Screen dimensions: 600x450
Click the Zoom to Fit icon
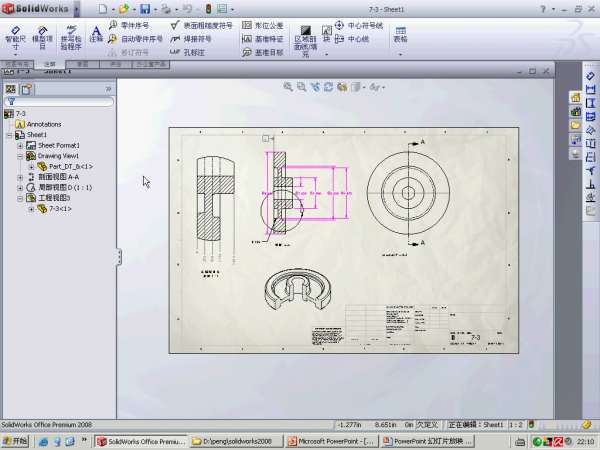[x=288, y=88]
